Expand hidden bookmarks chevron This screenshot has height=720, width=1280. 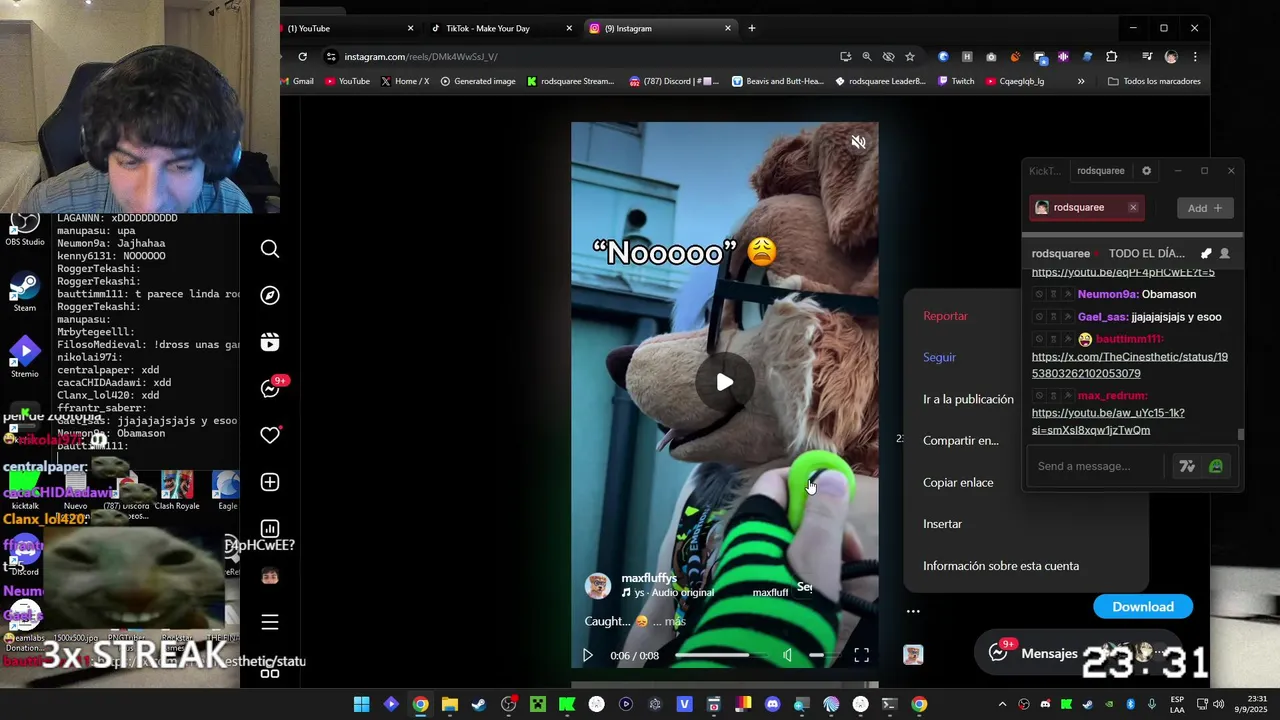[x=1081, y=81]
